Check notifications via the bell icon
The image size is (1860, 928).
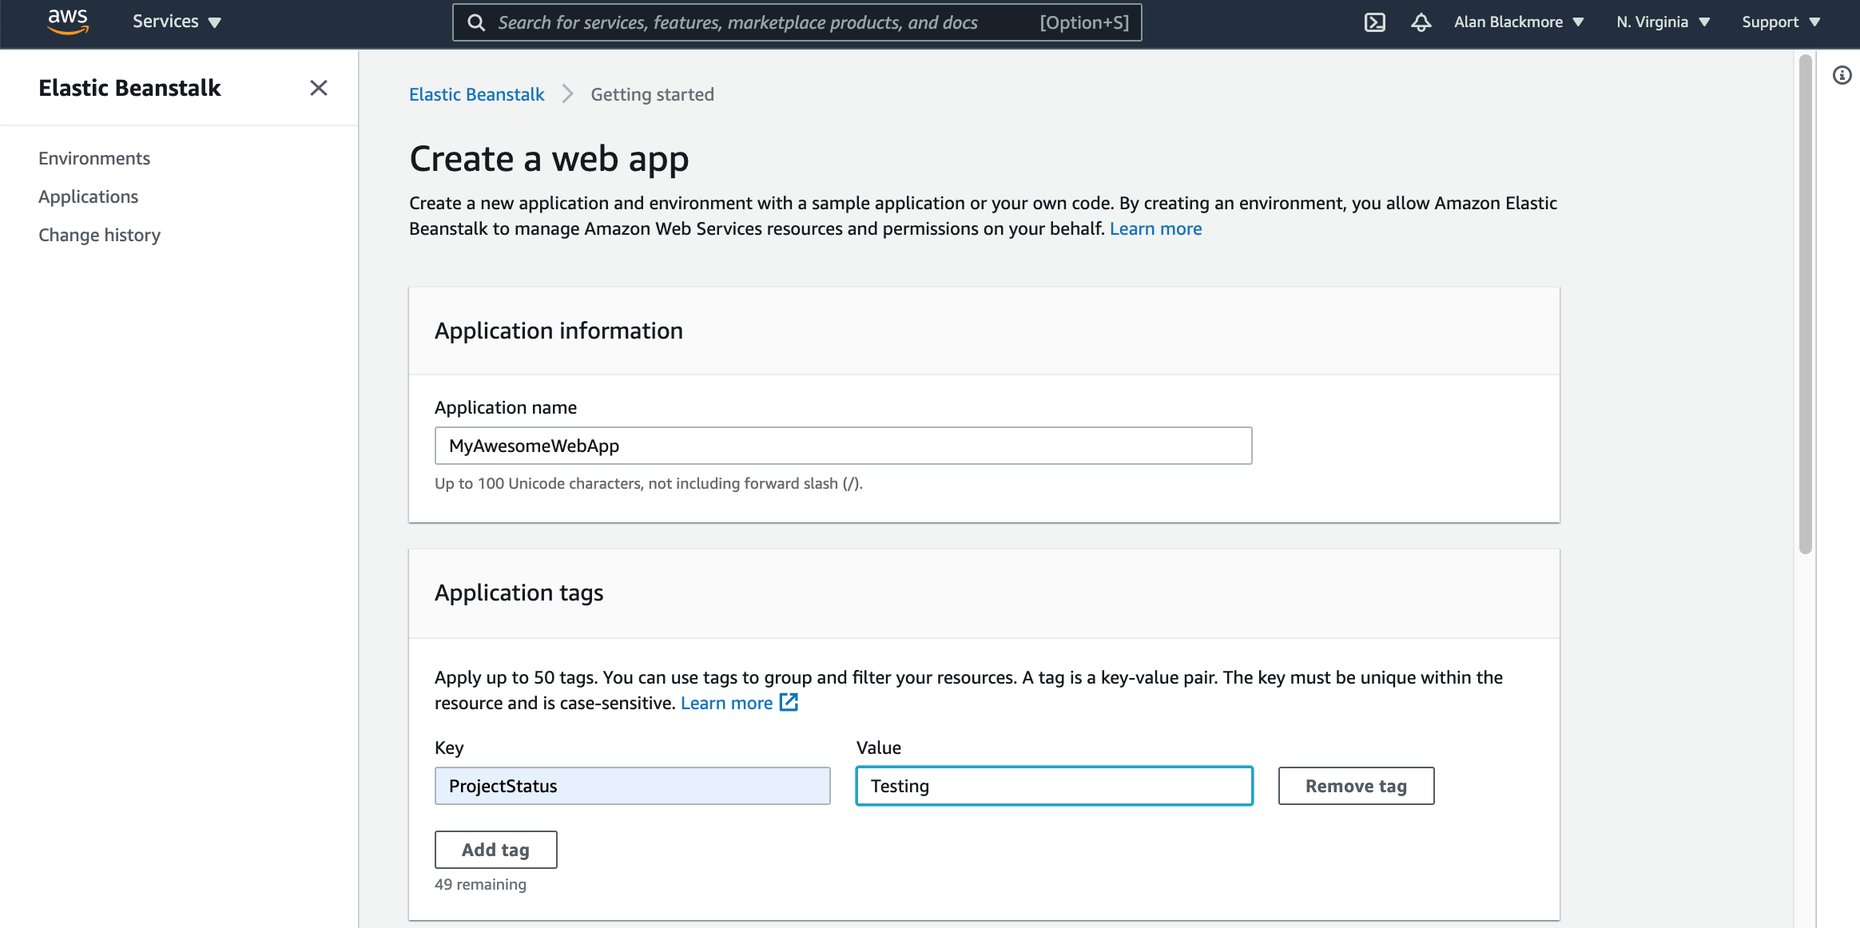click(1420, 21)
